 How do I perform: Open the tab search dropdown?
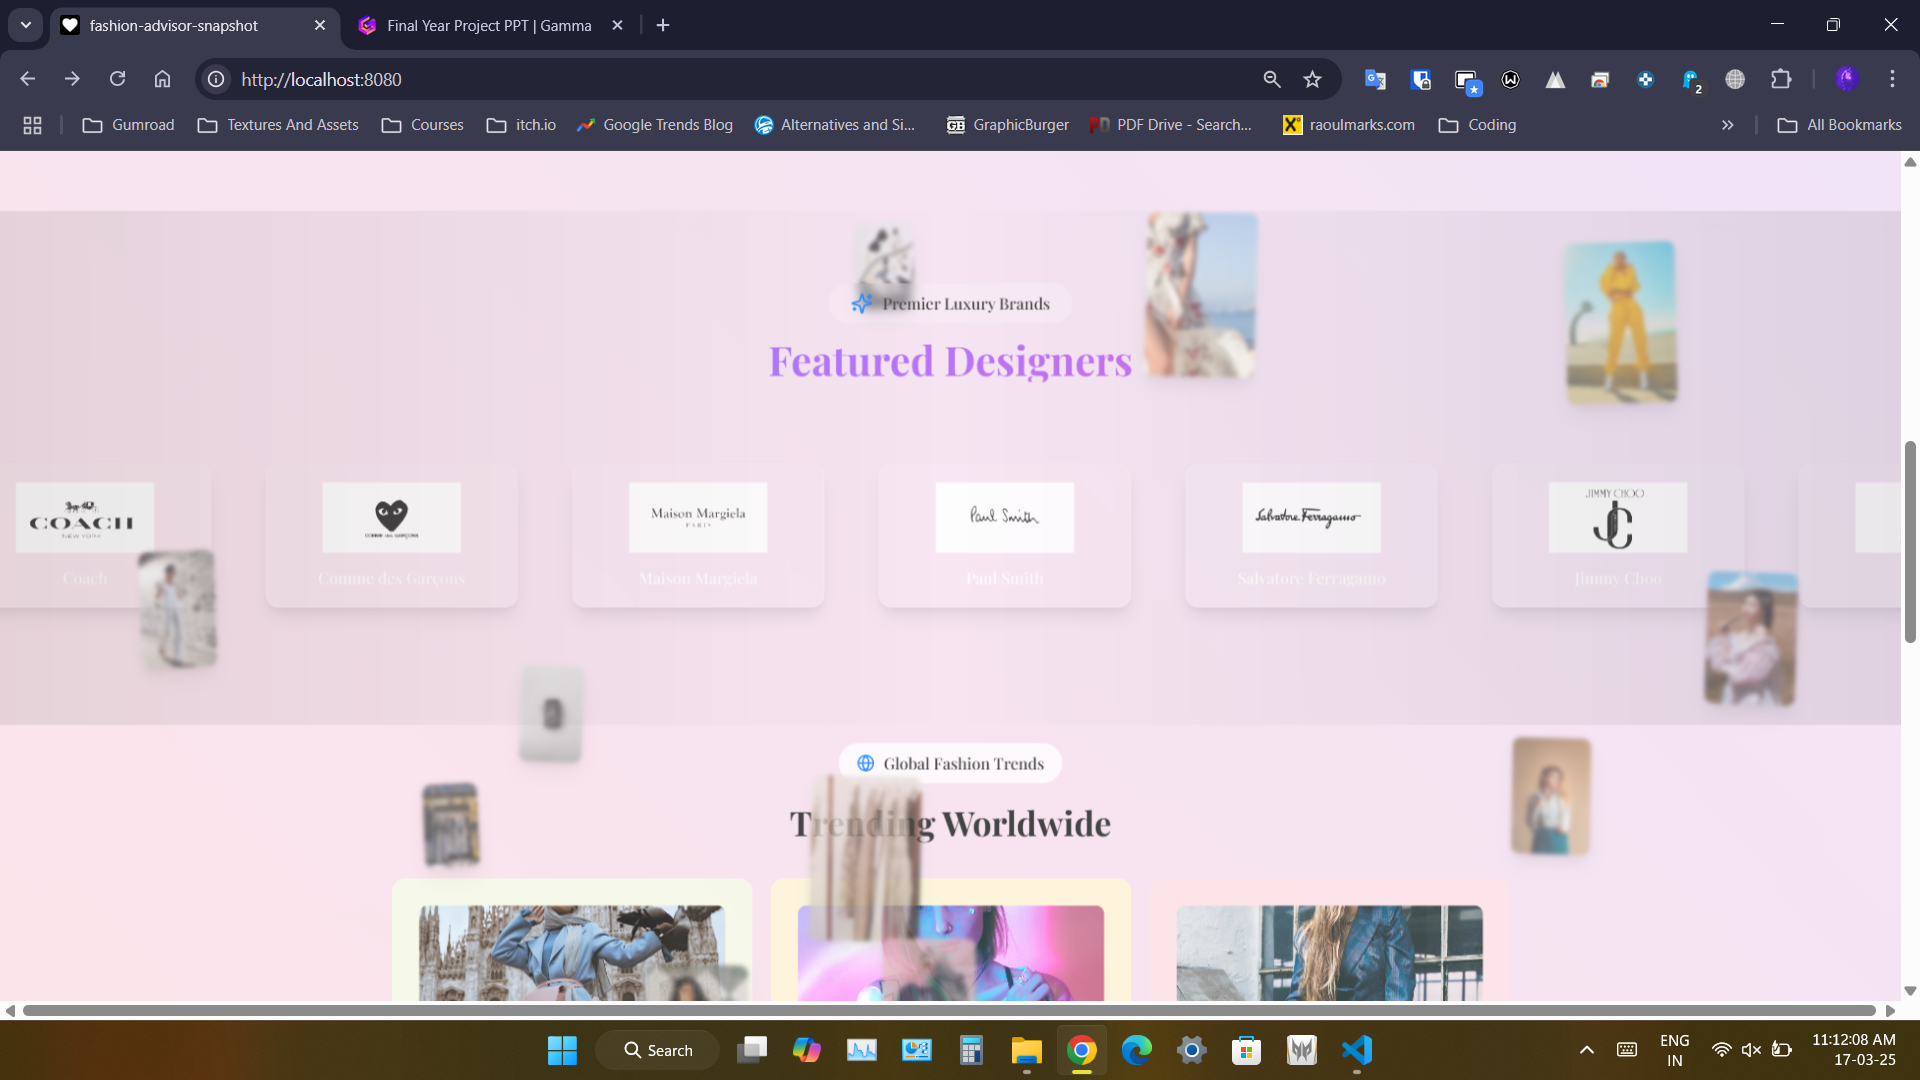25,25
